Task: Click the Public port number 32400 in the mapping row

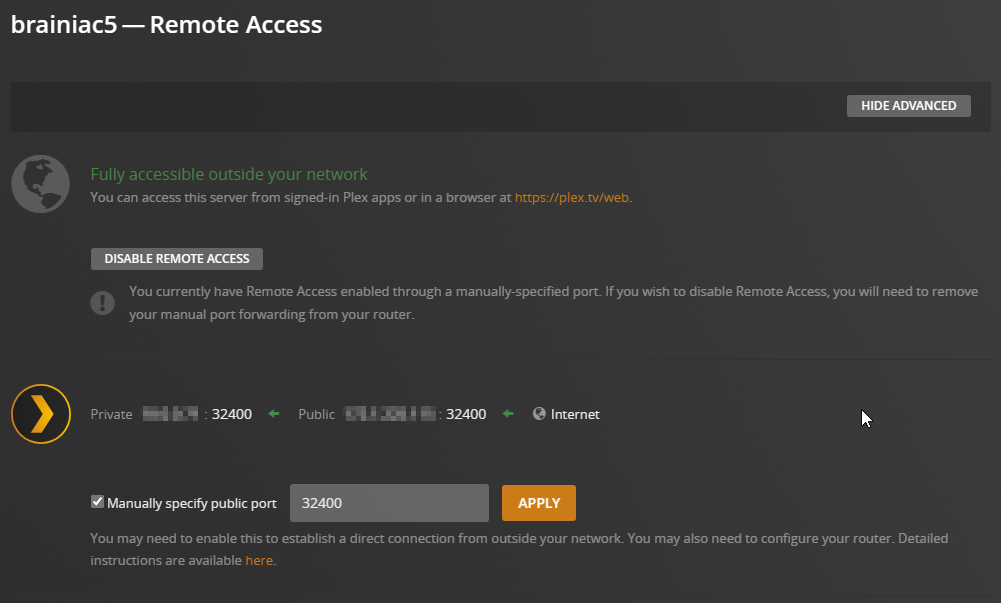Action: [466, 414]
